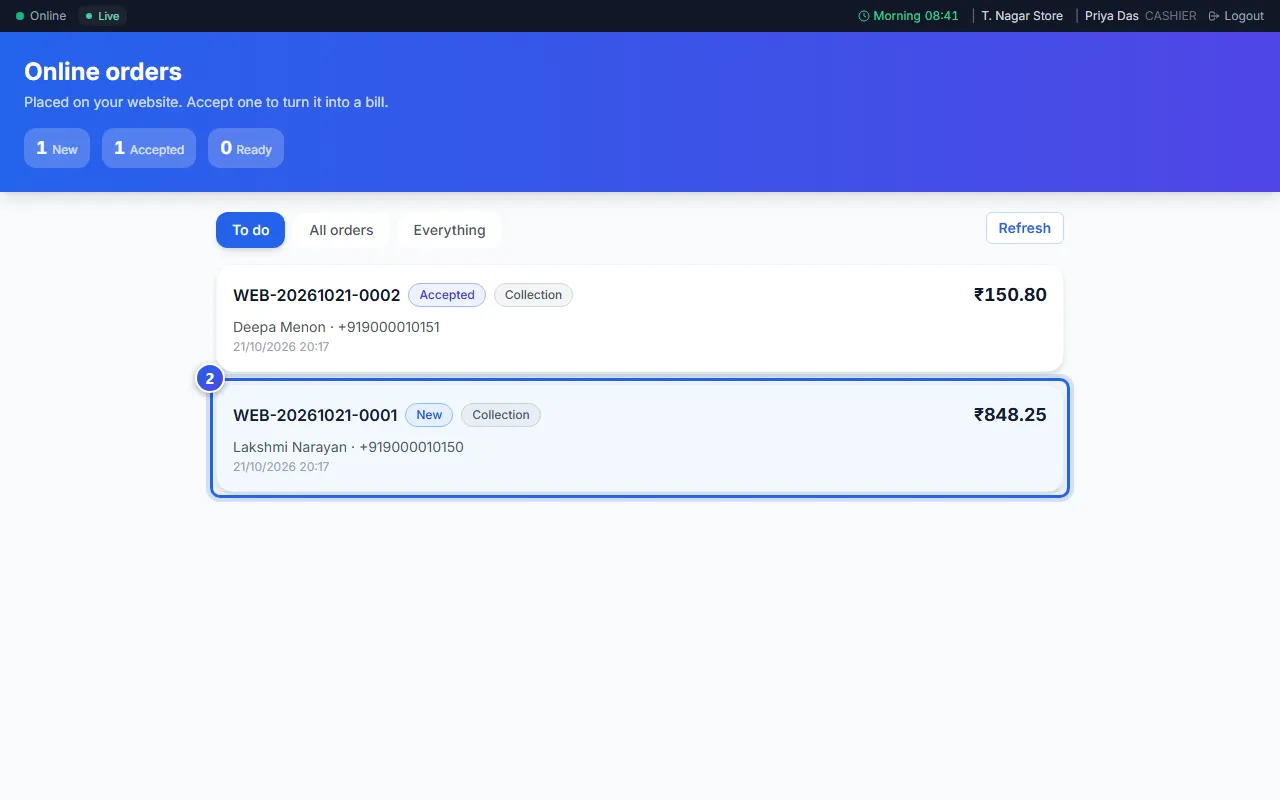Click the 0 Ready counter chip

tap(246, 148)
